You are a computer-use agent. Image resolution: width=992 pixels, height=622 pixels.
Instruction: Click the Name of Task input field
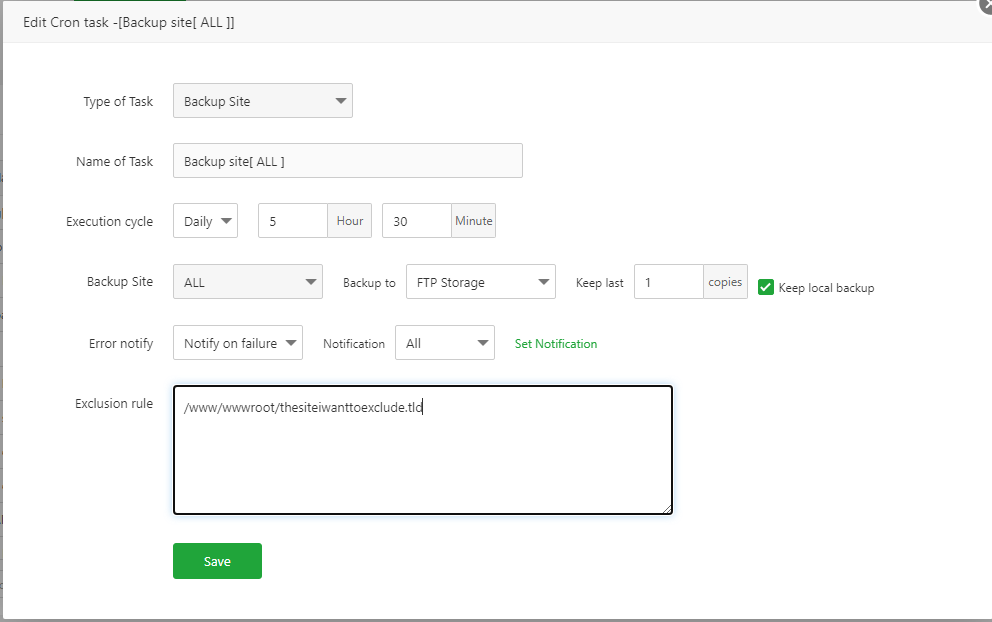pos(347,161)
